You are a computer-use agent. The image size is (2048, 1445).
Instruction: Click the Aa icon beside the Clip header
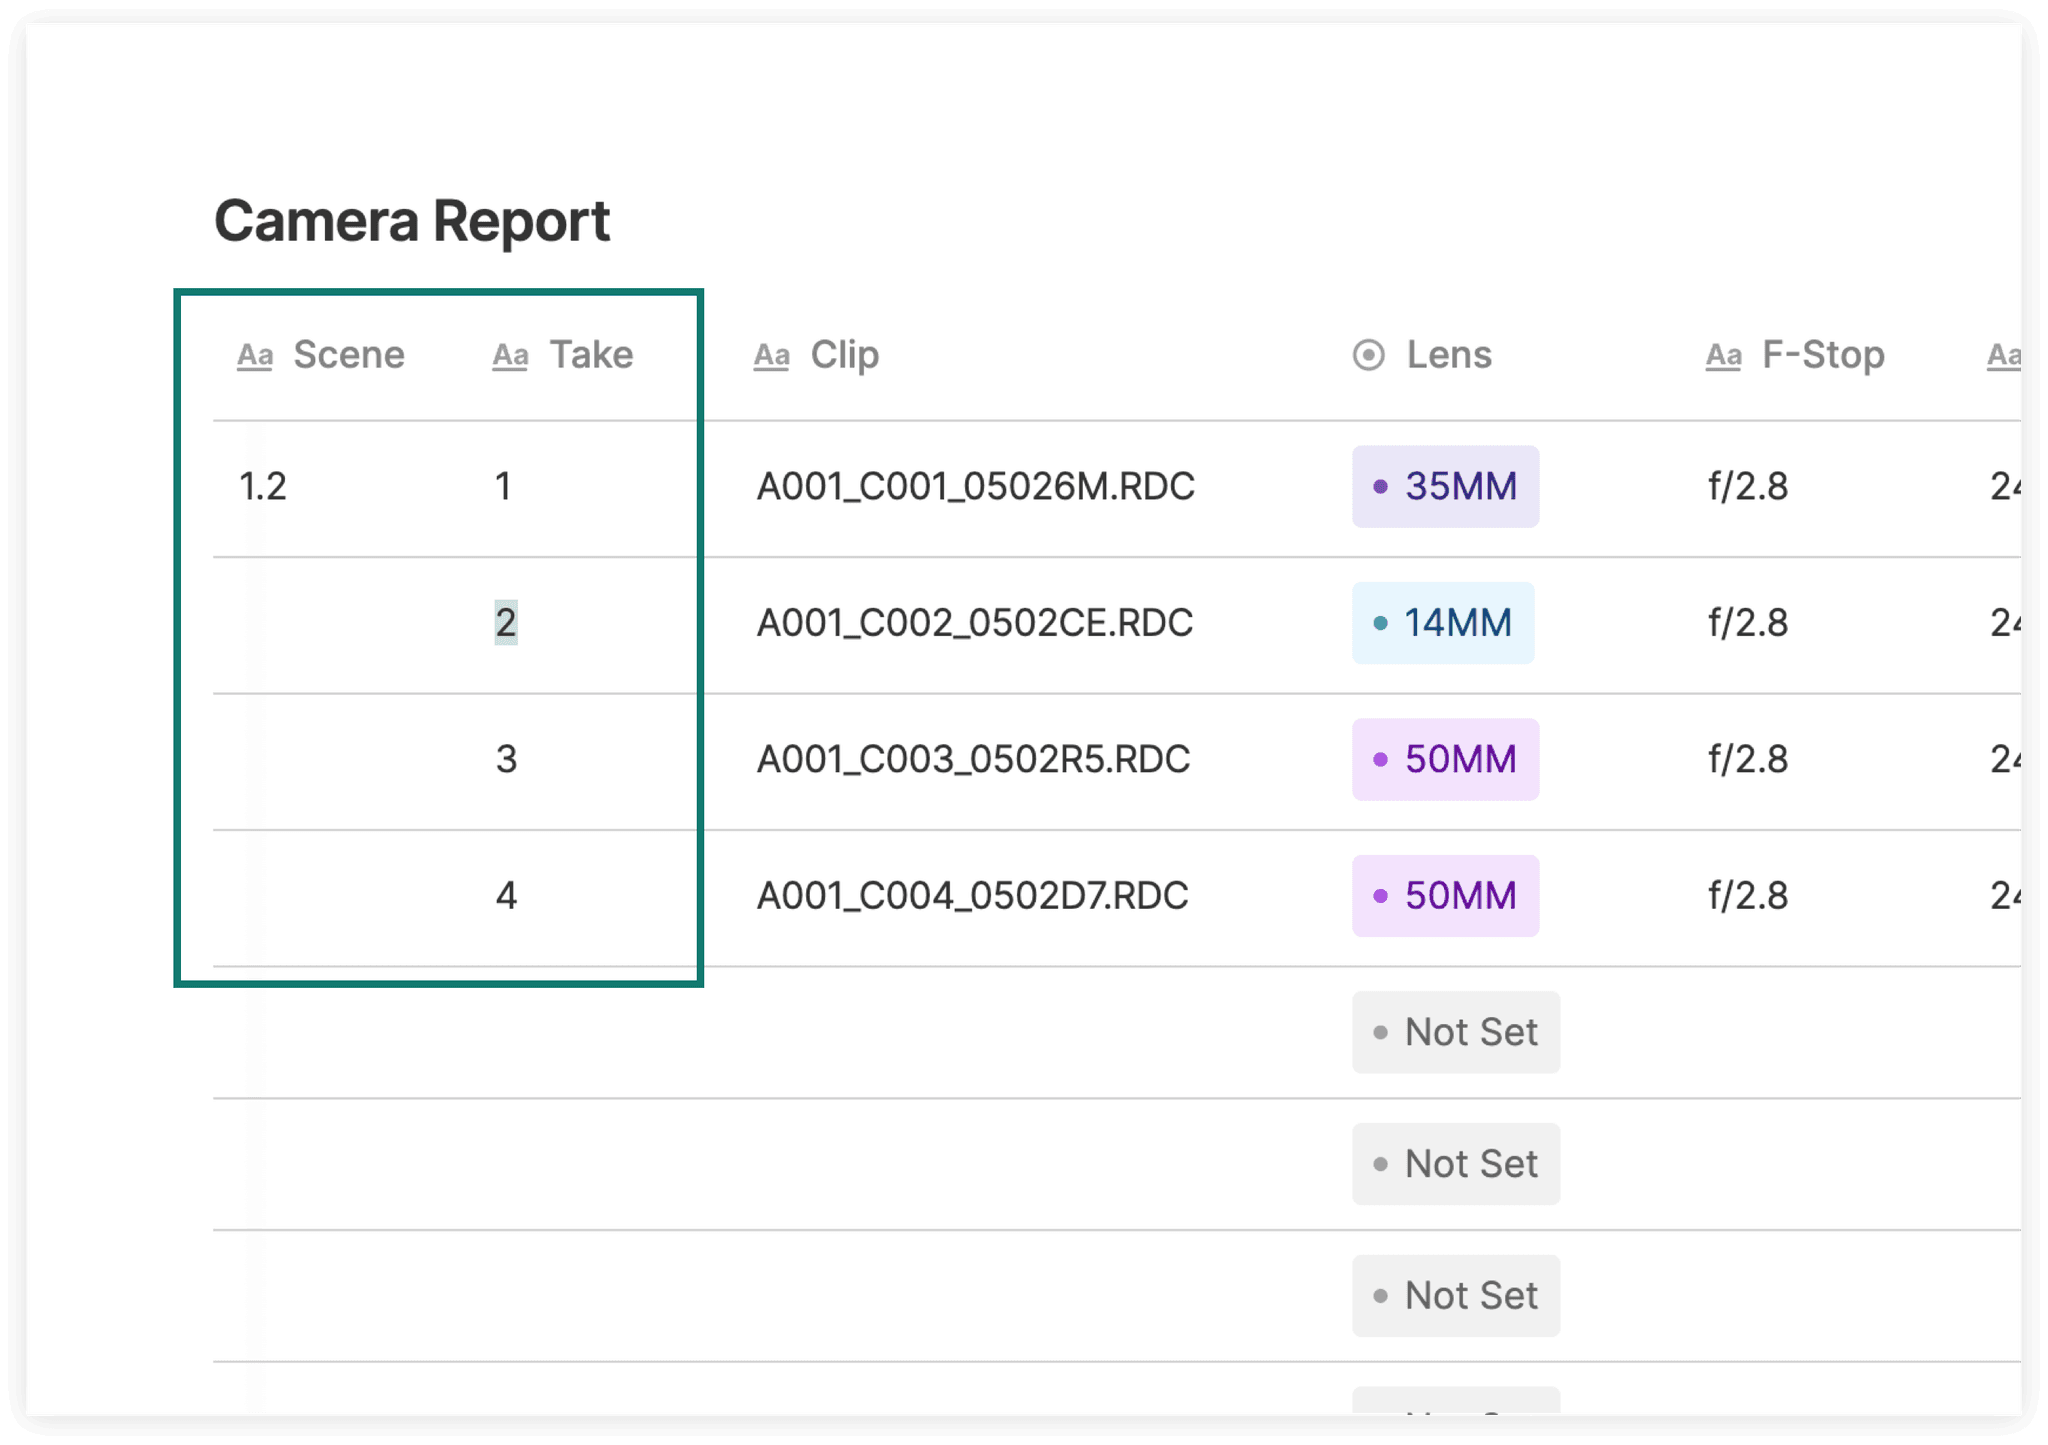pos(771,355)
